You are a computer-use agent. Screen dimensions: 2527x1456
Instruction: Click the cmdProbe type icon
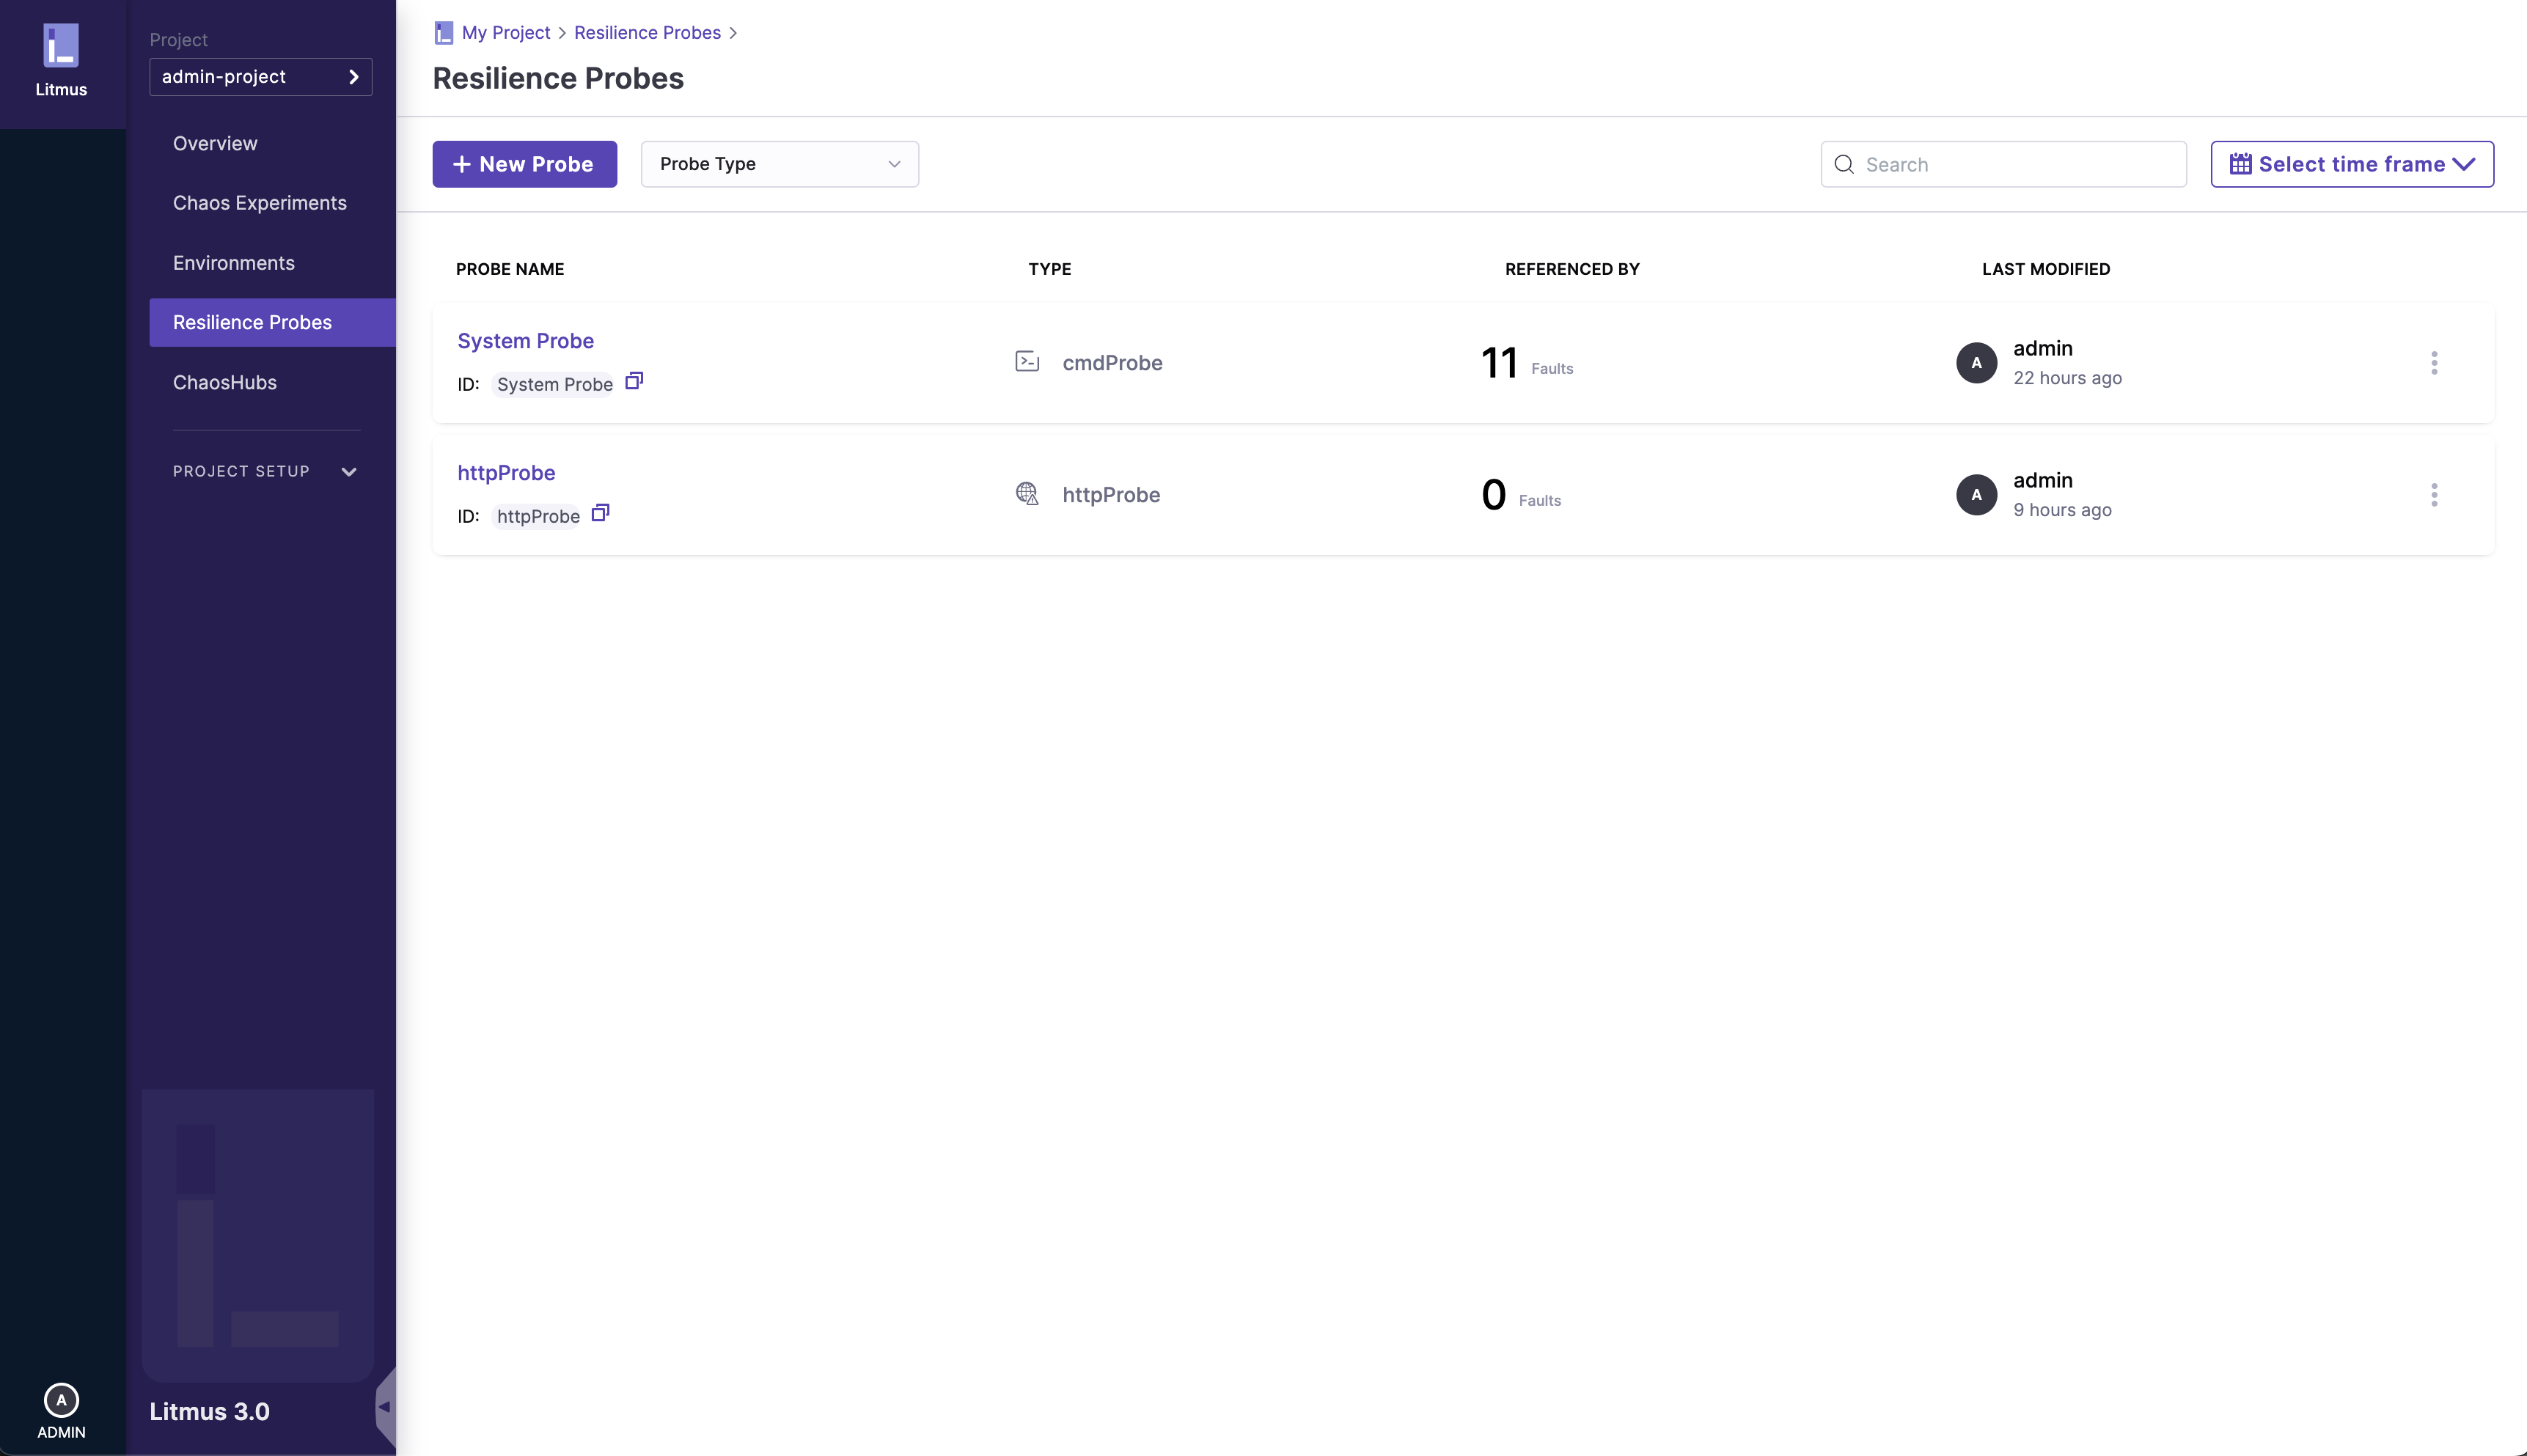point(1027,362)
